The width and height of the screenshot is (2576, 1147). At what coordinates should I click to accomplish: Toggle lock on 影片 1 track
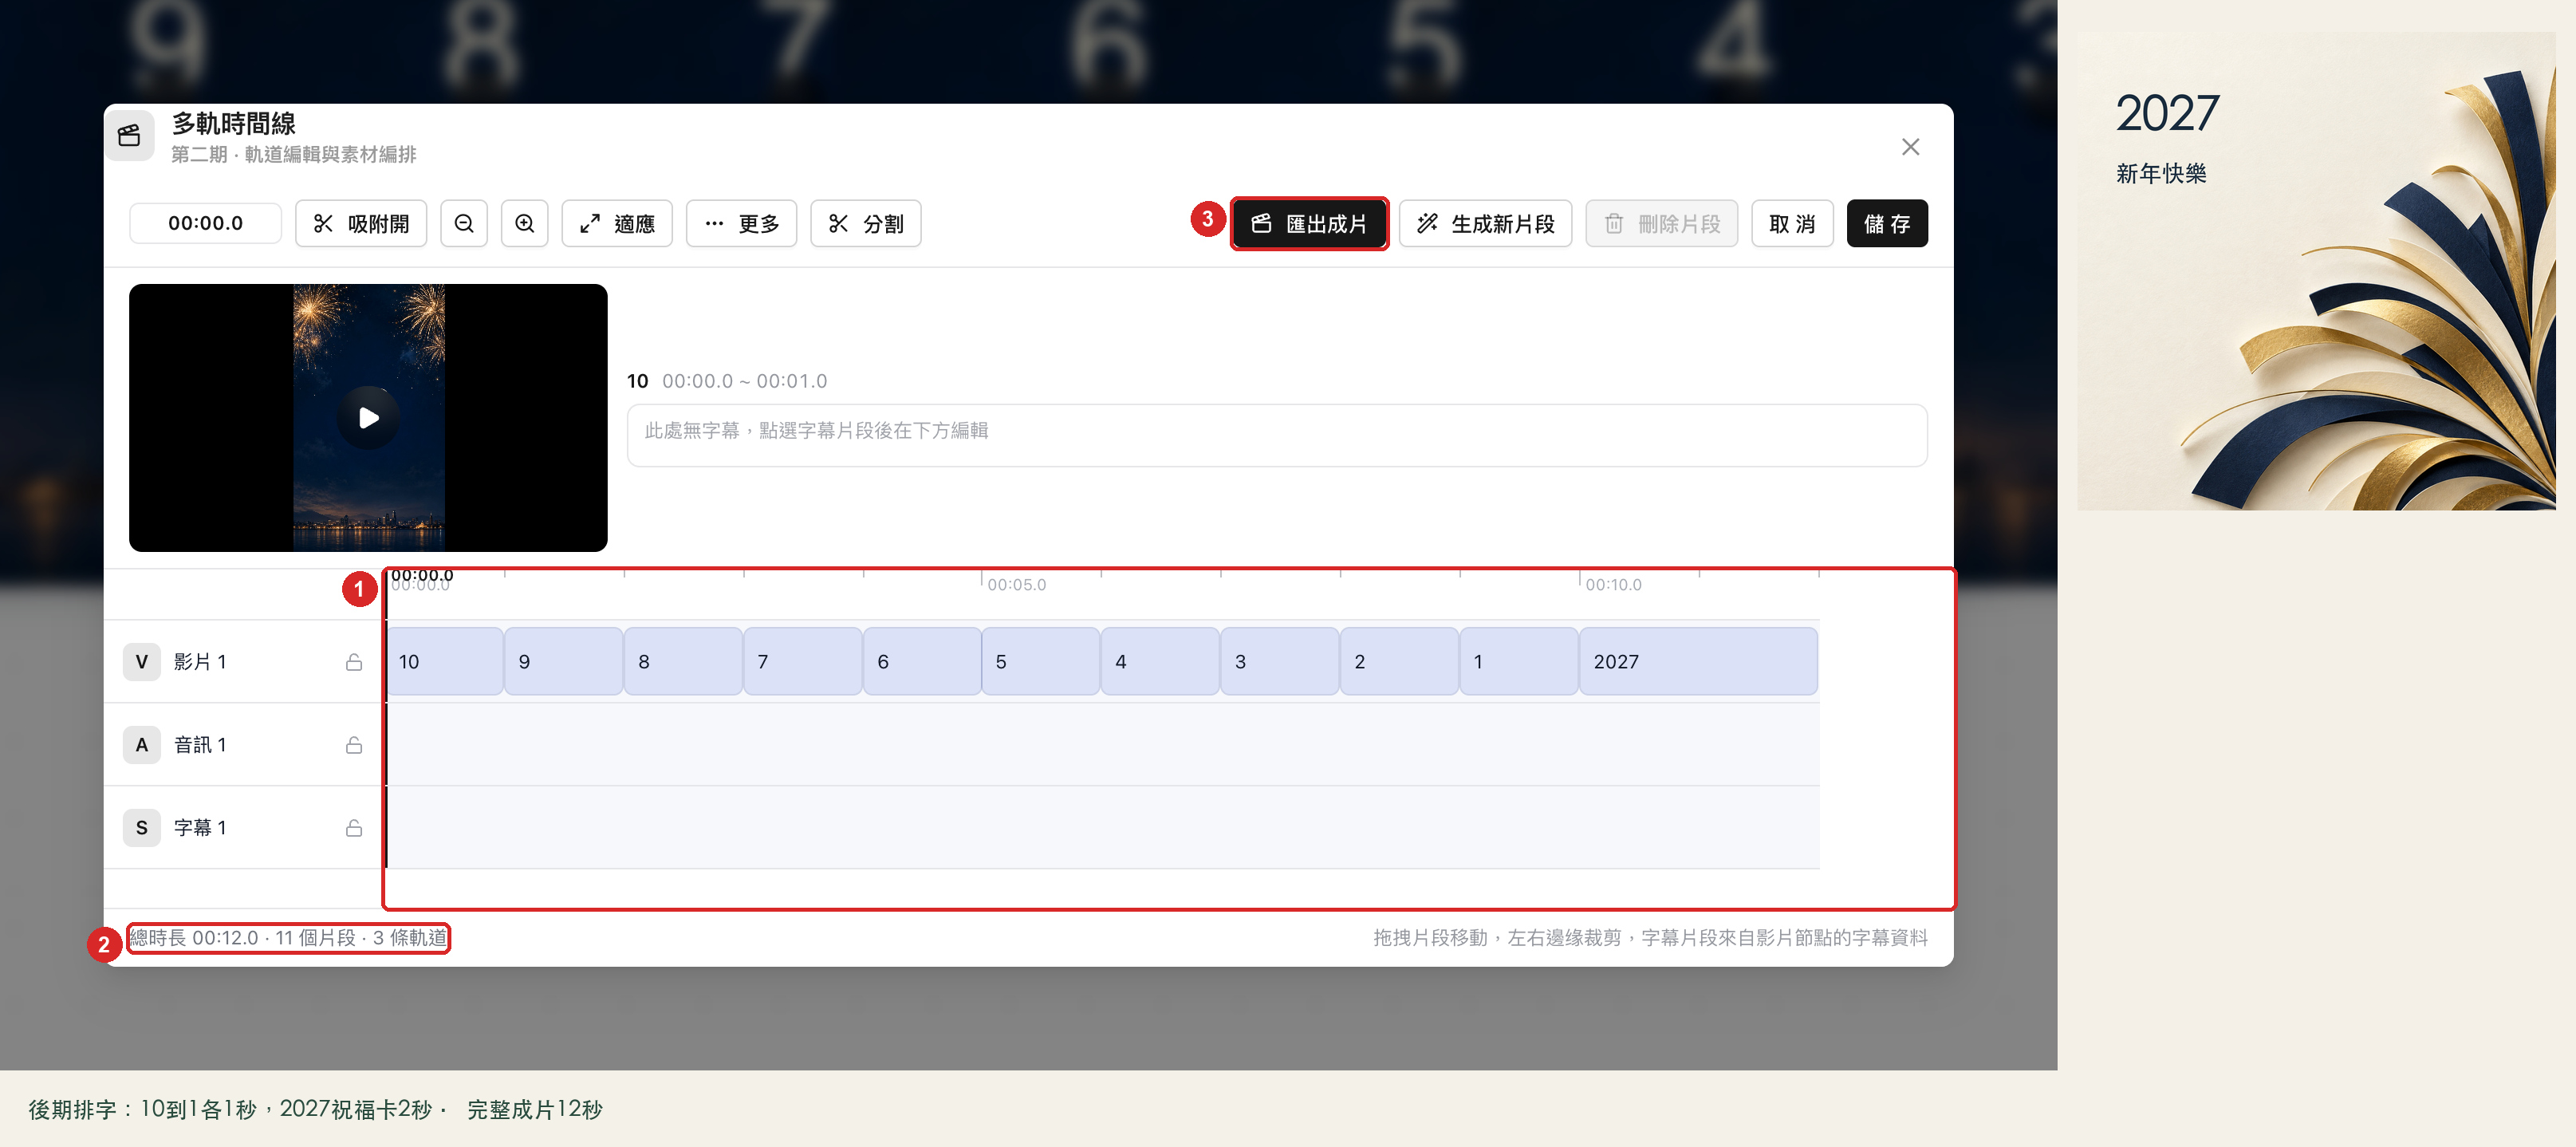tap(354, 661)
